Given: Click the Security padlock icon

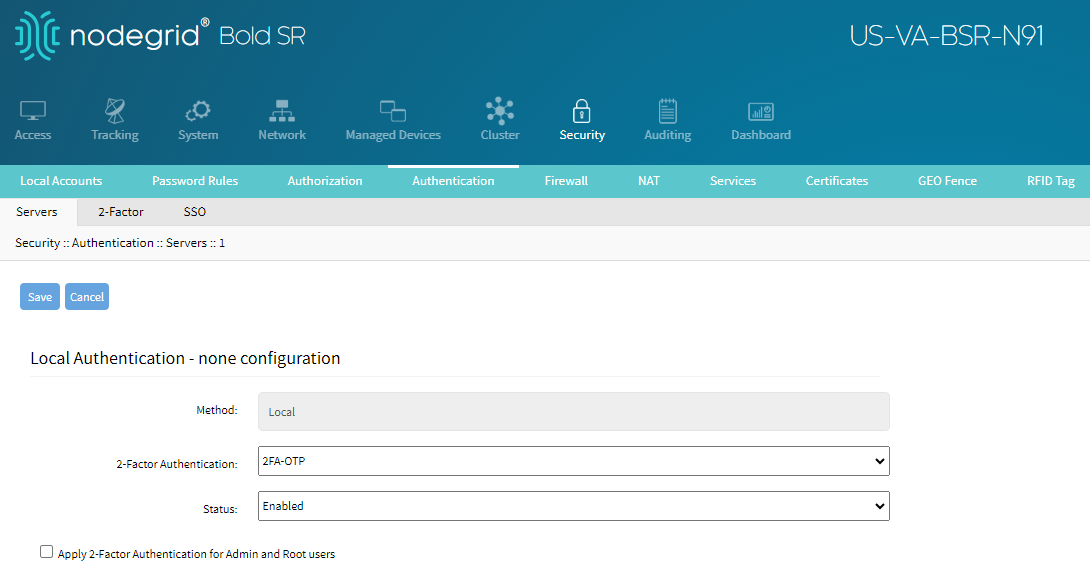Looking at the screenshot, I should point(582,111).
